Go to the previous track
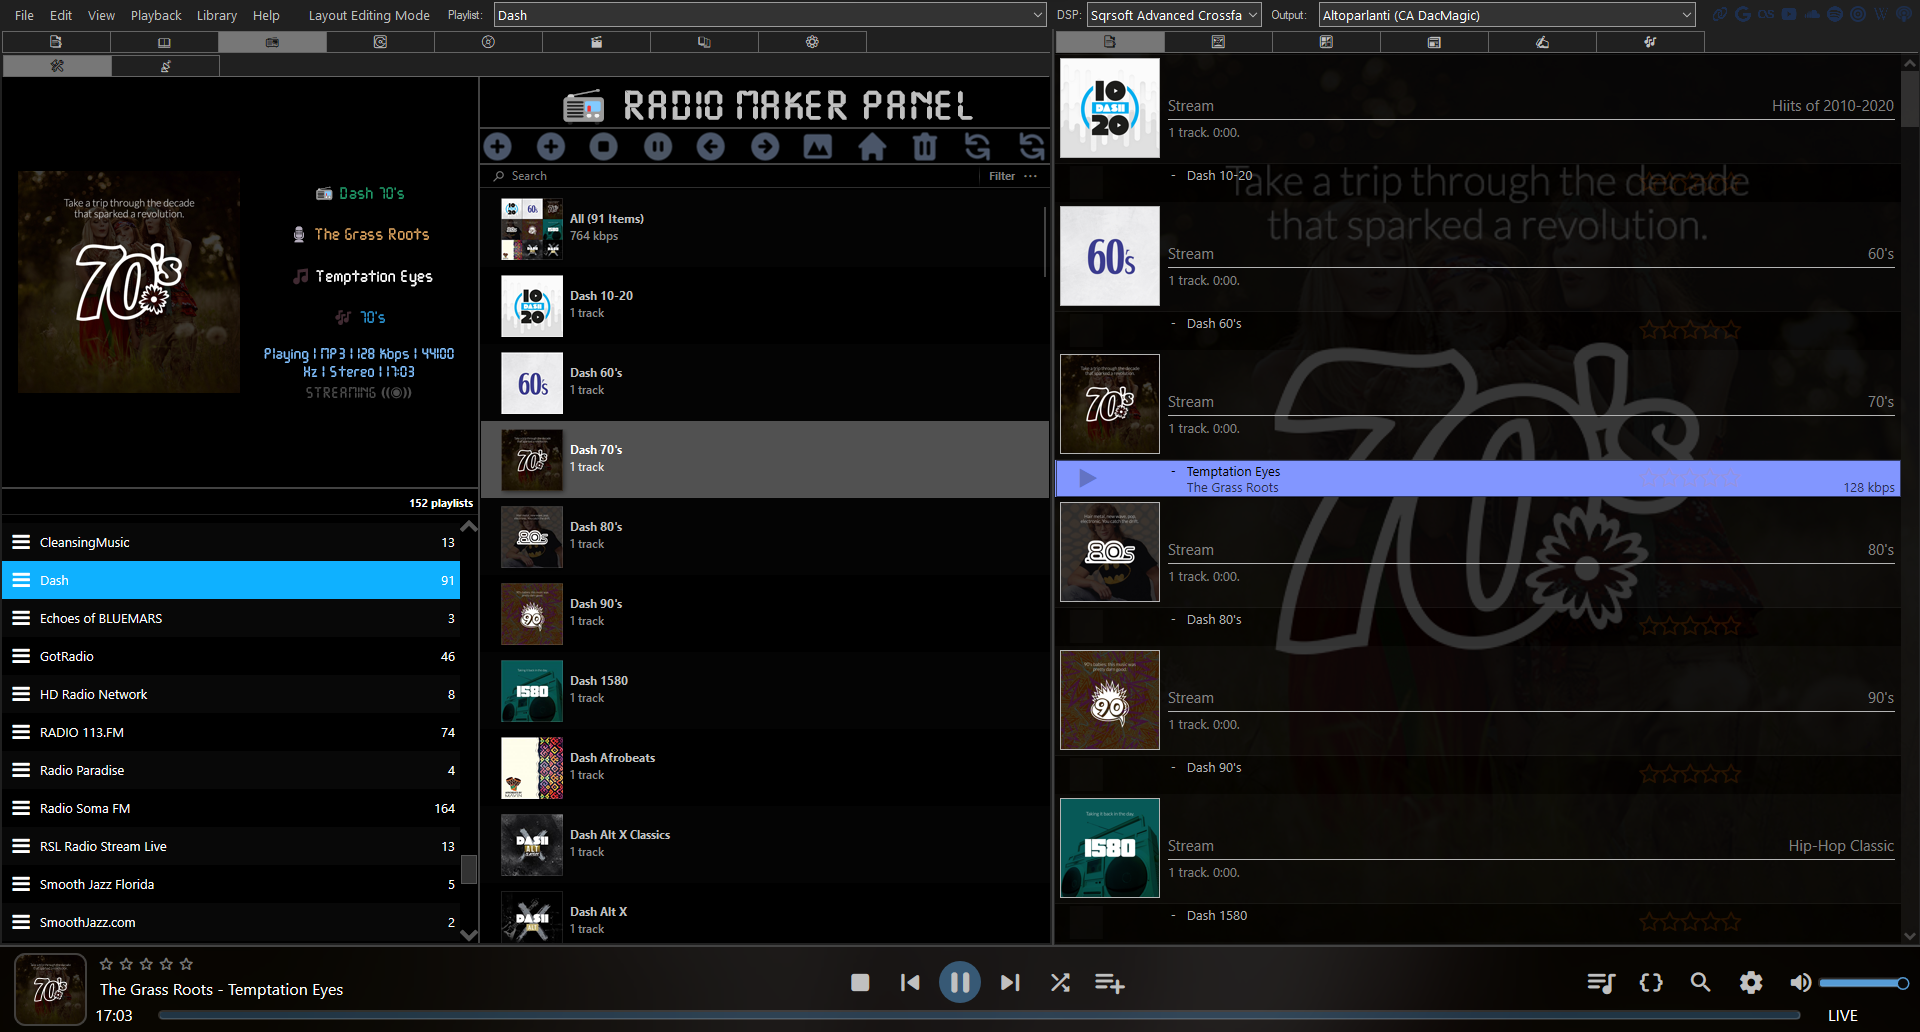Screen dimensions: 1920x1032 [x=910, y=983]
